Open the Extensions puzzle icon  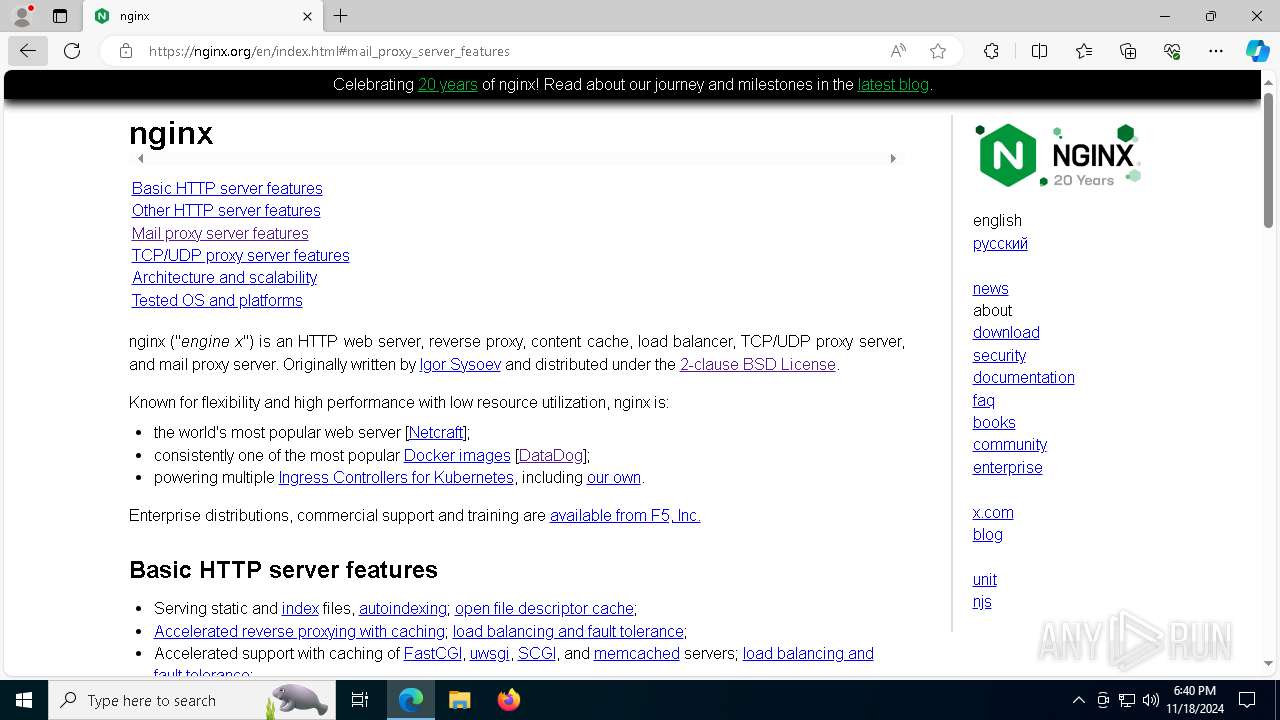[991, 51]
